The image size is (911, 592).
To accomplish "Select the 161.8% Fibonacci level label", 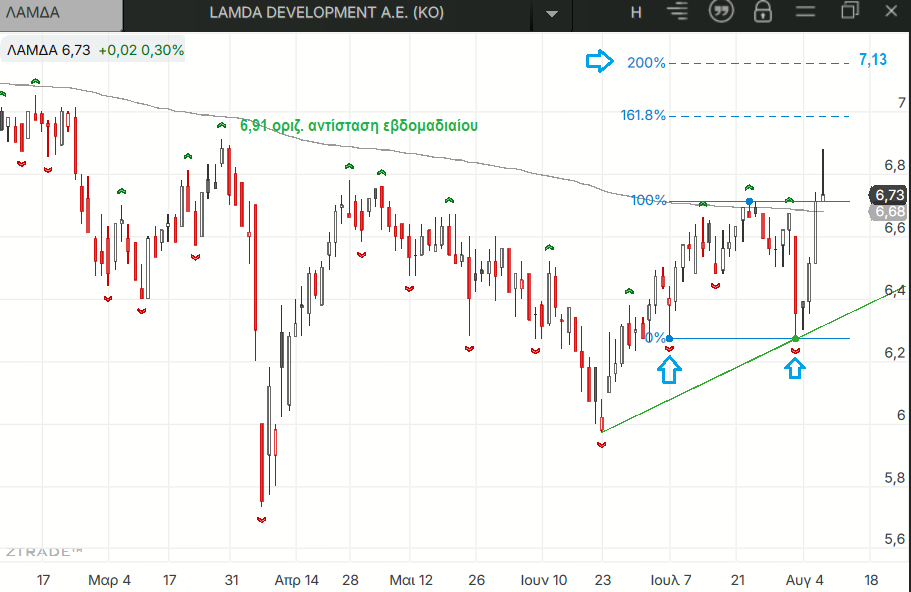I will click(643, 115).
